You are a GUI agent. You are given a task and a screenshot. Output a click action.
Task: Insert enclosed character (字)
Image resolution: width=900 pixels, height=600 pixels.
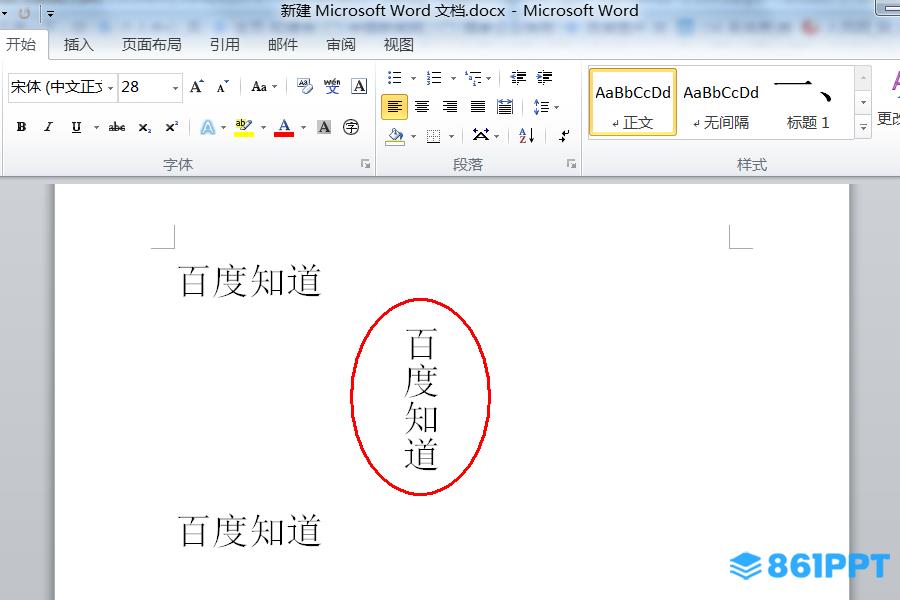click(351, 127)
